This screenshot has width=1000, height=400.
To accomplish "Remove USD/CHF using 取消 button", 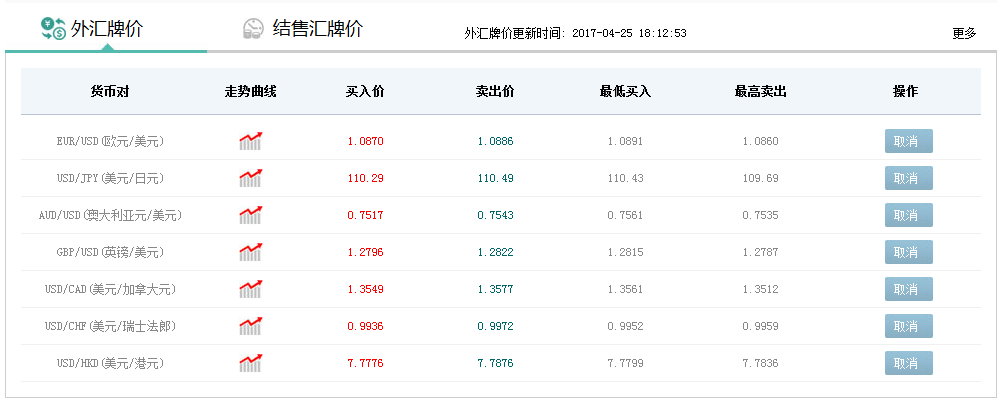I will click(x=908, y=326).
